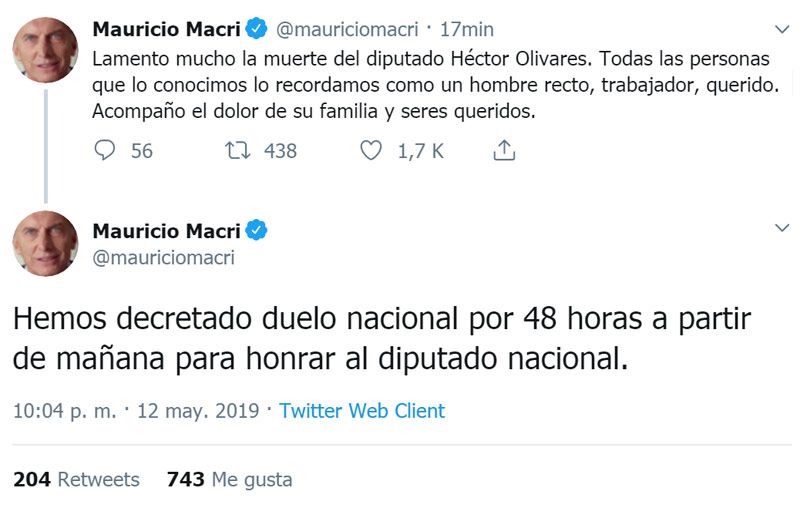Viewport: 800px width, 508px height.
Task: Like the first tweet with the heart icon
Action: point(371,151)
